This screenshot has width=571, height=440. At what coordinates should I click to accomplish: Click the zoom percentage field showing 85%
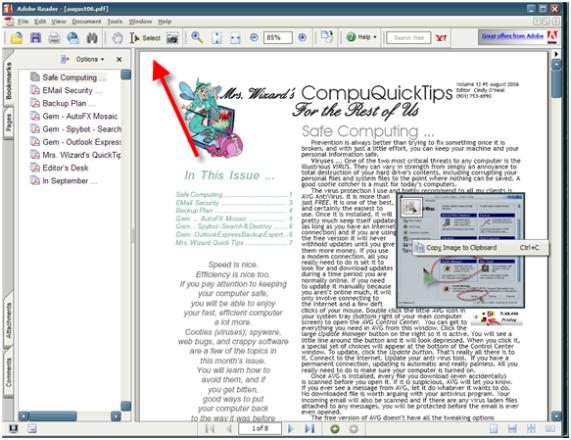pos(278,37)
